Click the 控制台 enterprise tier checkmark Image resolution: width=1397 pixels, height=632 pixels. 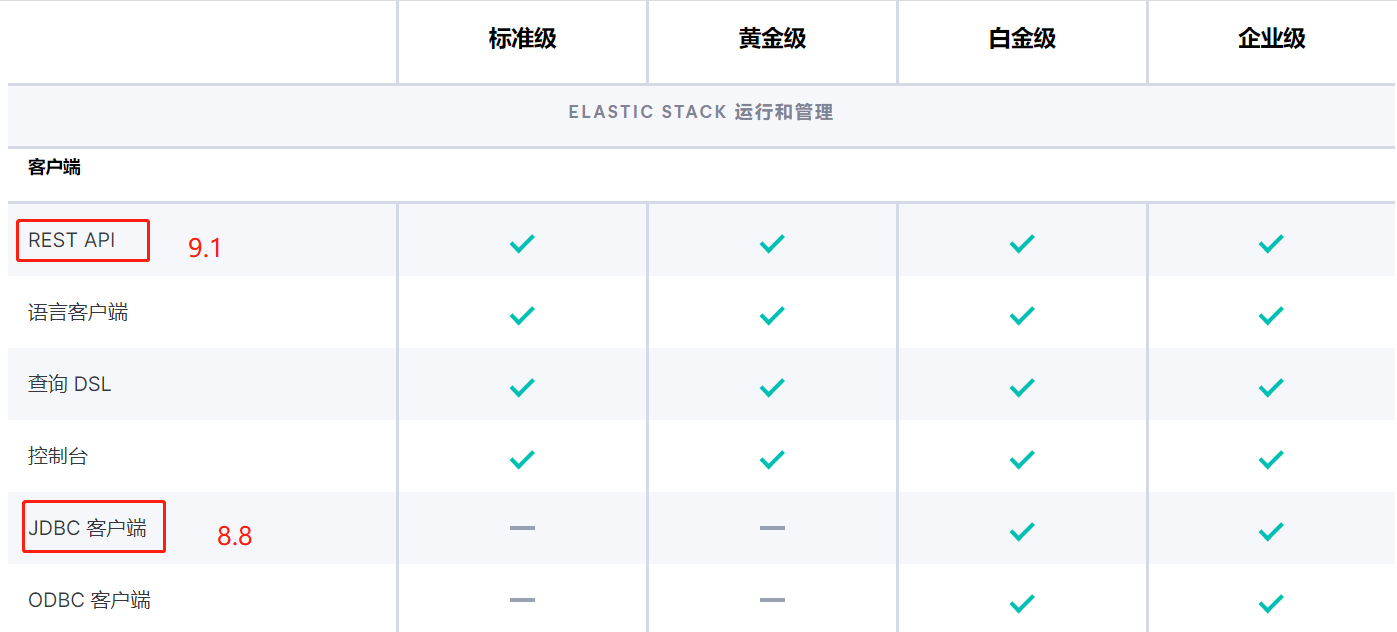(1271, 459)
